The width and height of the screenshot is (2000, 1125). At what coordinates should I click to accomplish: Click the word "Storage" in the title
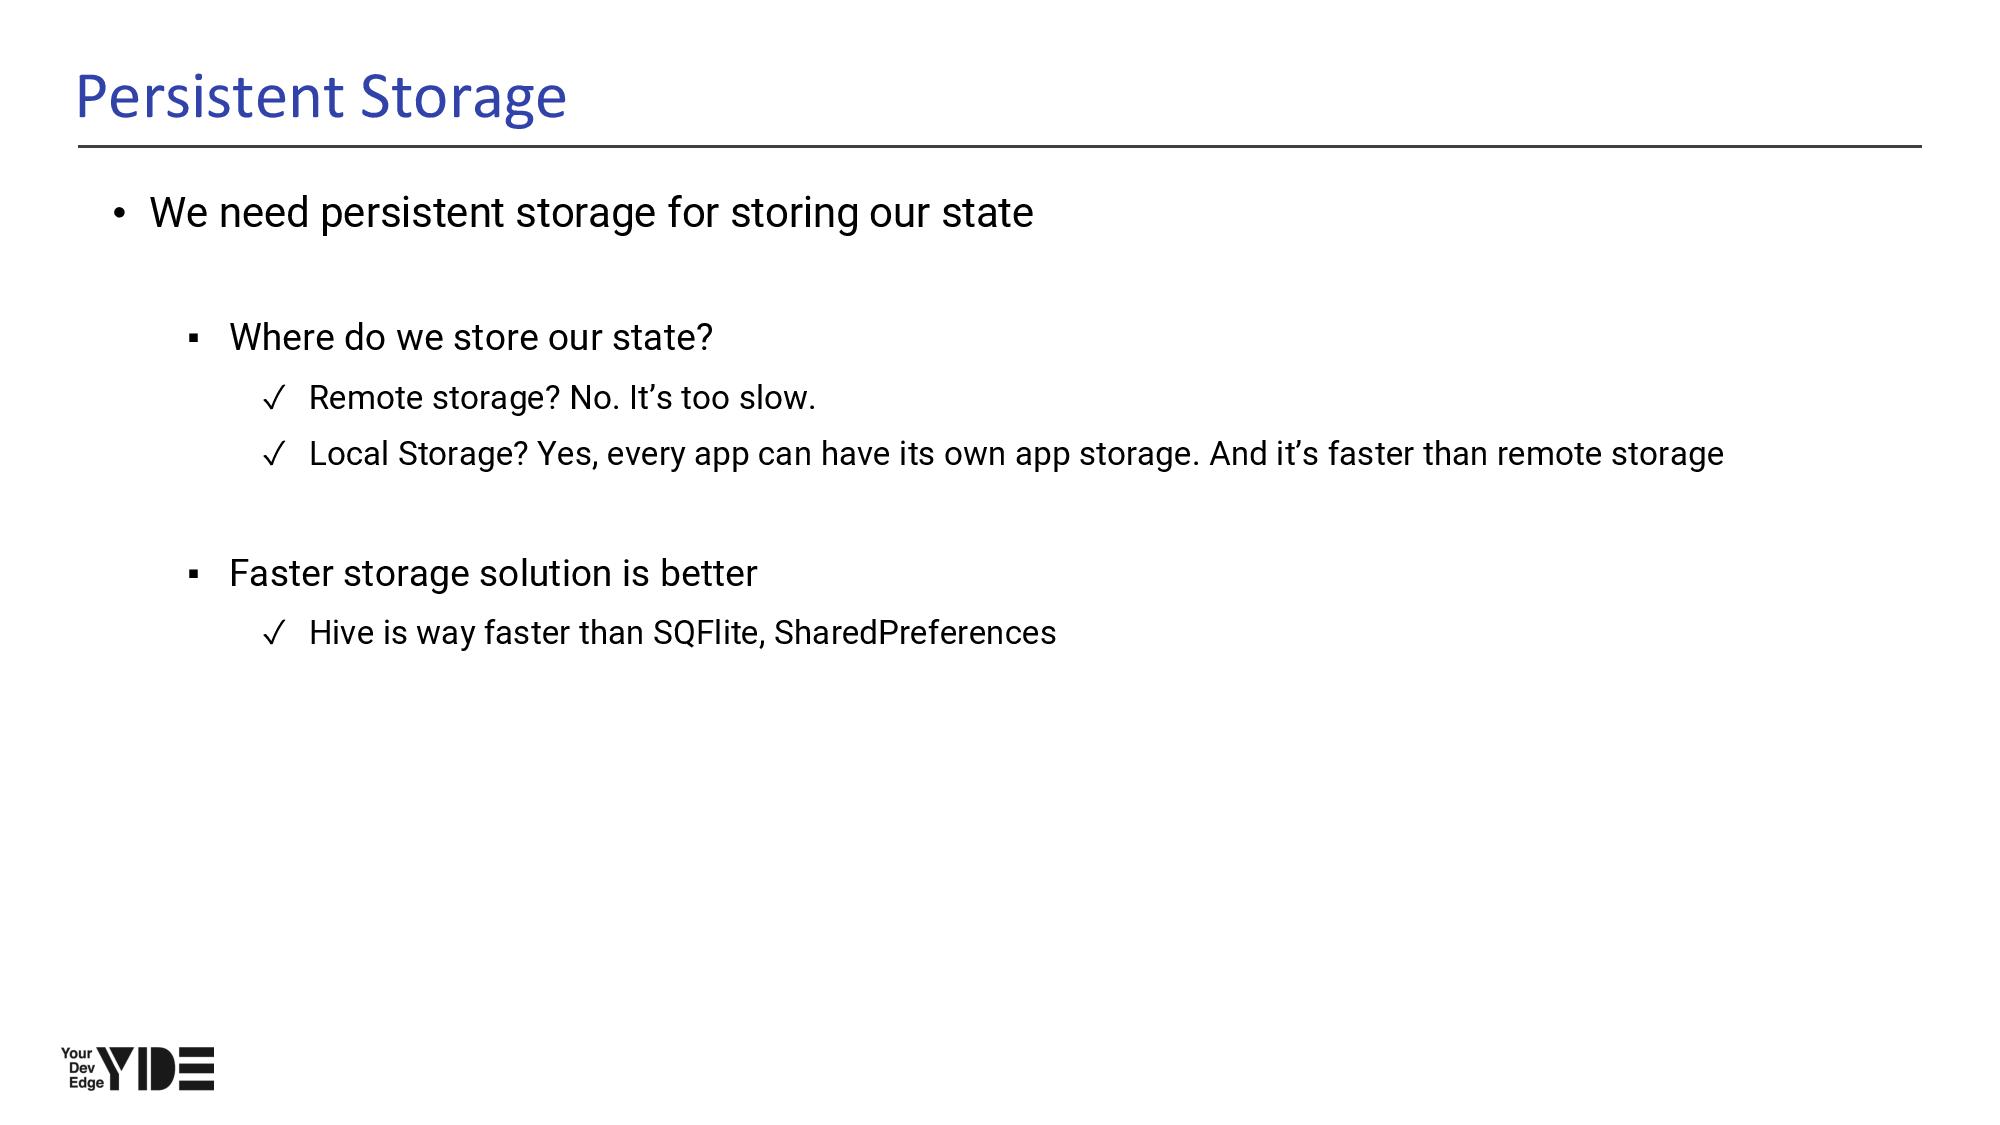pyautogui.click(x=463, y=97)
